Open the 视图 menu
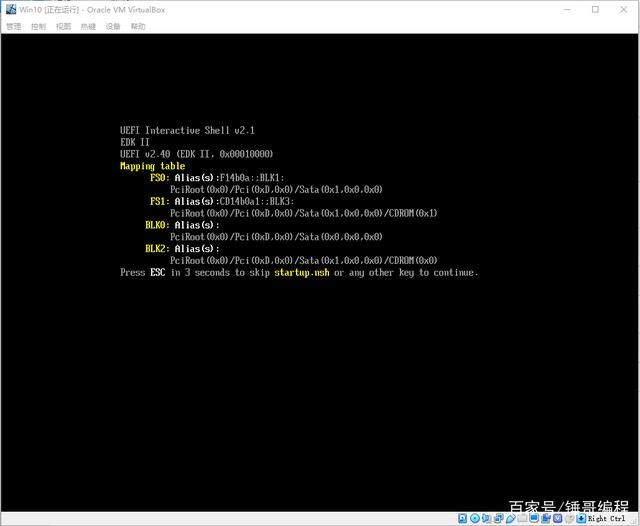Image resolution: width=640 pixels, height=526 pixels. (63, 27)
